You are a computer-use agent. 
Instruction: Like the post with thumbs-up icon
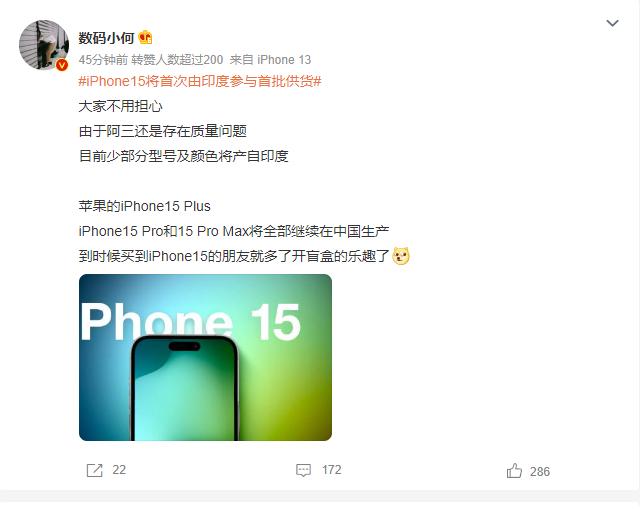(514, 471)
